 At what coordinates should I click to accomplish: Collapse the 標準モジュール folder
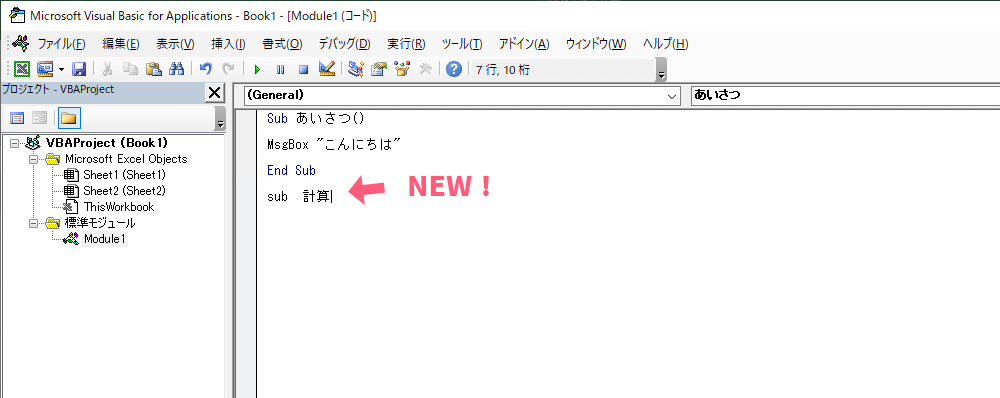(x=33, y=223)
